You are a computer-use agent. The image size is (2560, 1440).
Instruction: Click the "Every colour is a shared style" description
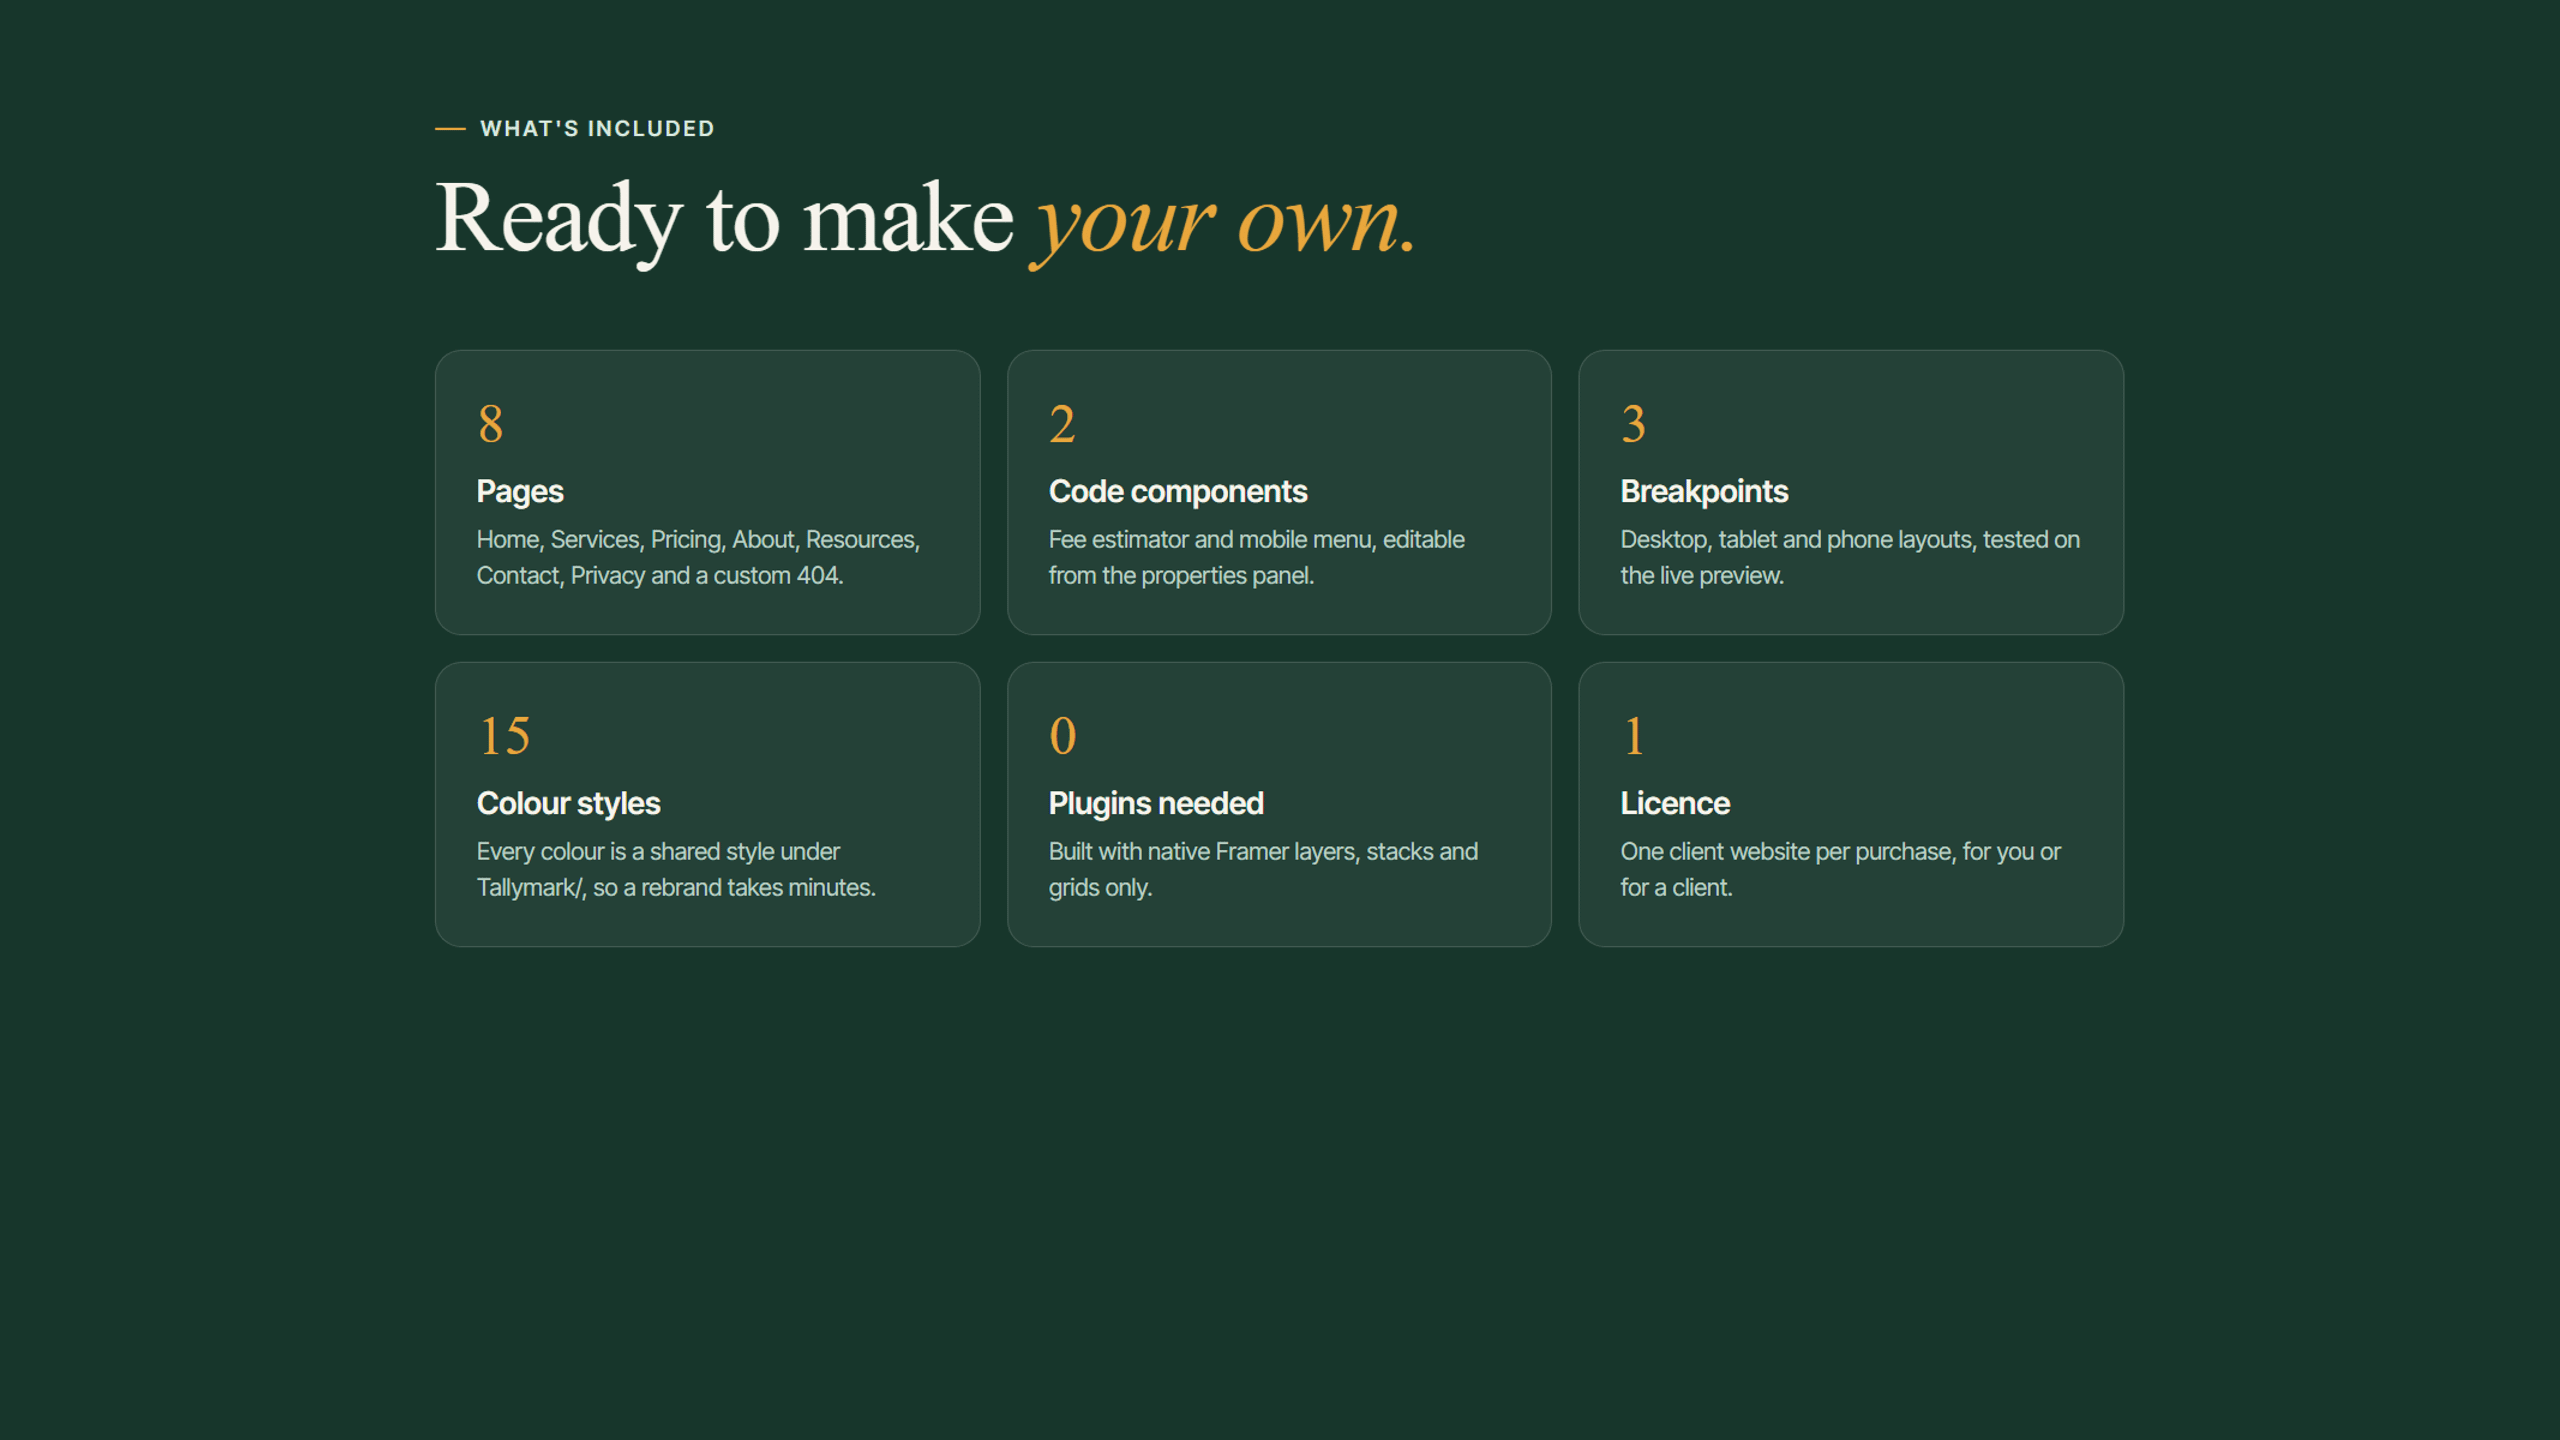[x=676, y=869]
